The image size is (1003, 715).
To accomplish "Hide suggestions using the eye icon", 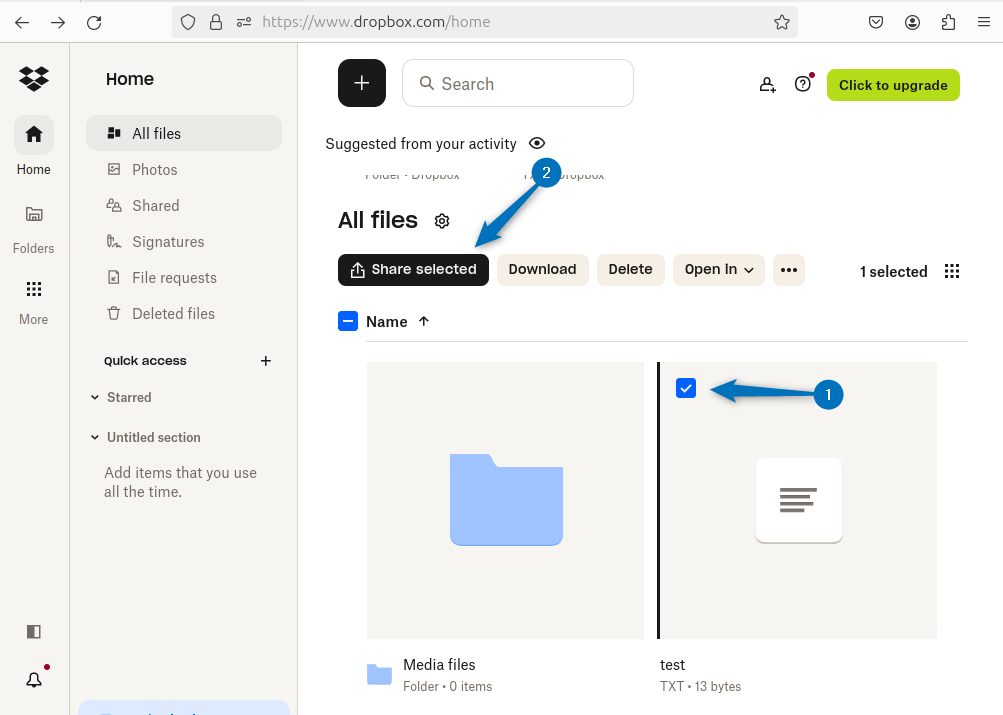I will click(x=537, y=143).
